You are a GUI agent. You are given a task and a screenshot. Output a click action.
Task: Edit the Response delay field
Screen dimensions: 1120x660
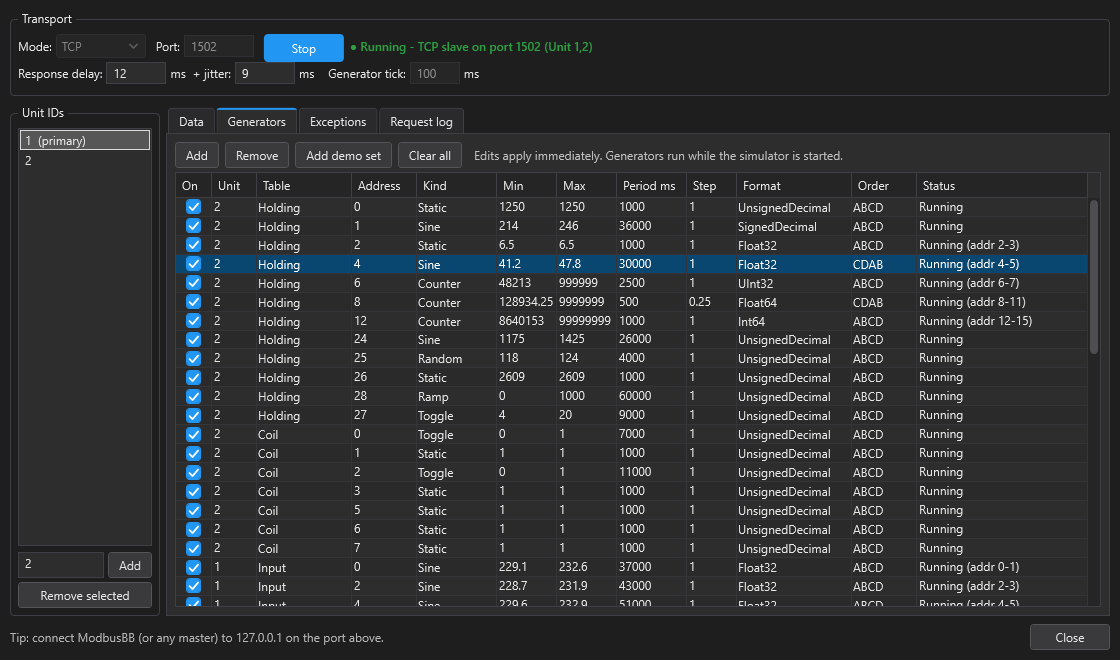[x=136, y=74]
